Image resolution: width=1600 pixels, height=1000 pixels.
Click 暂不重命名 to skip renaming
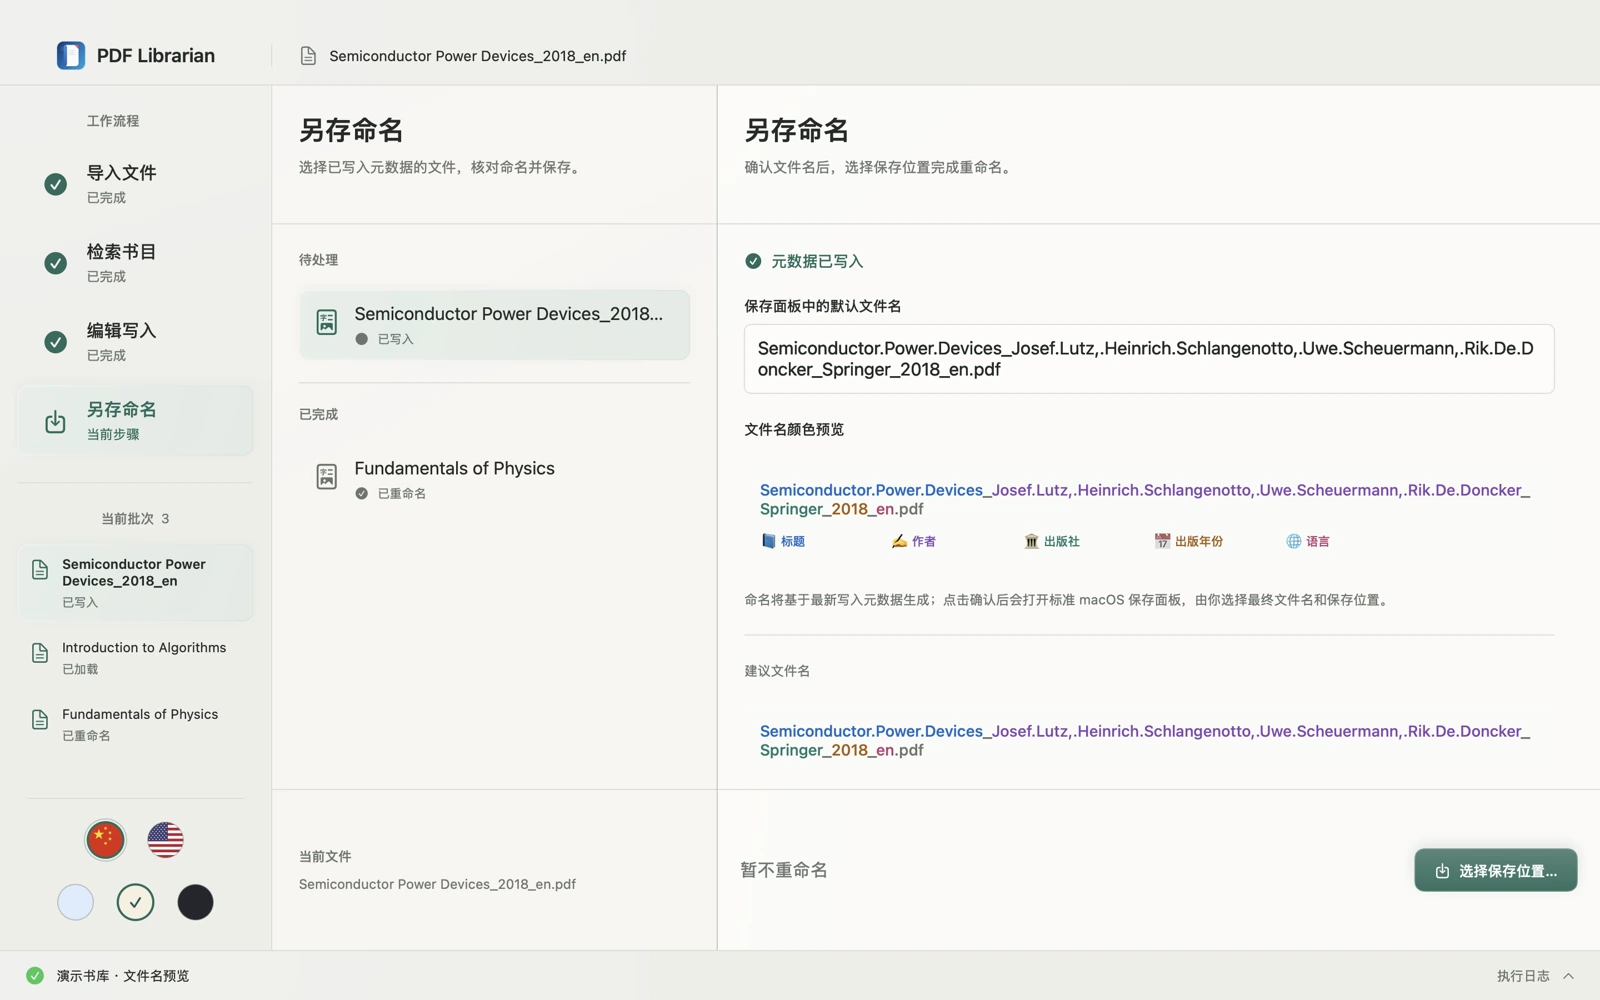(784, 870)
